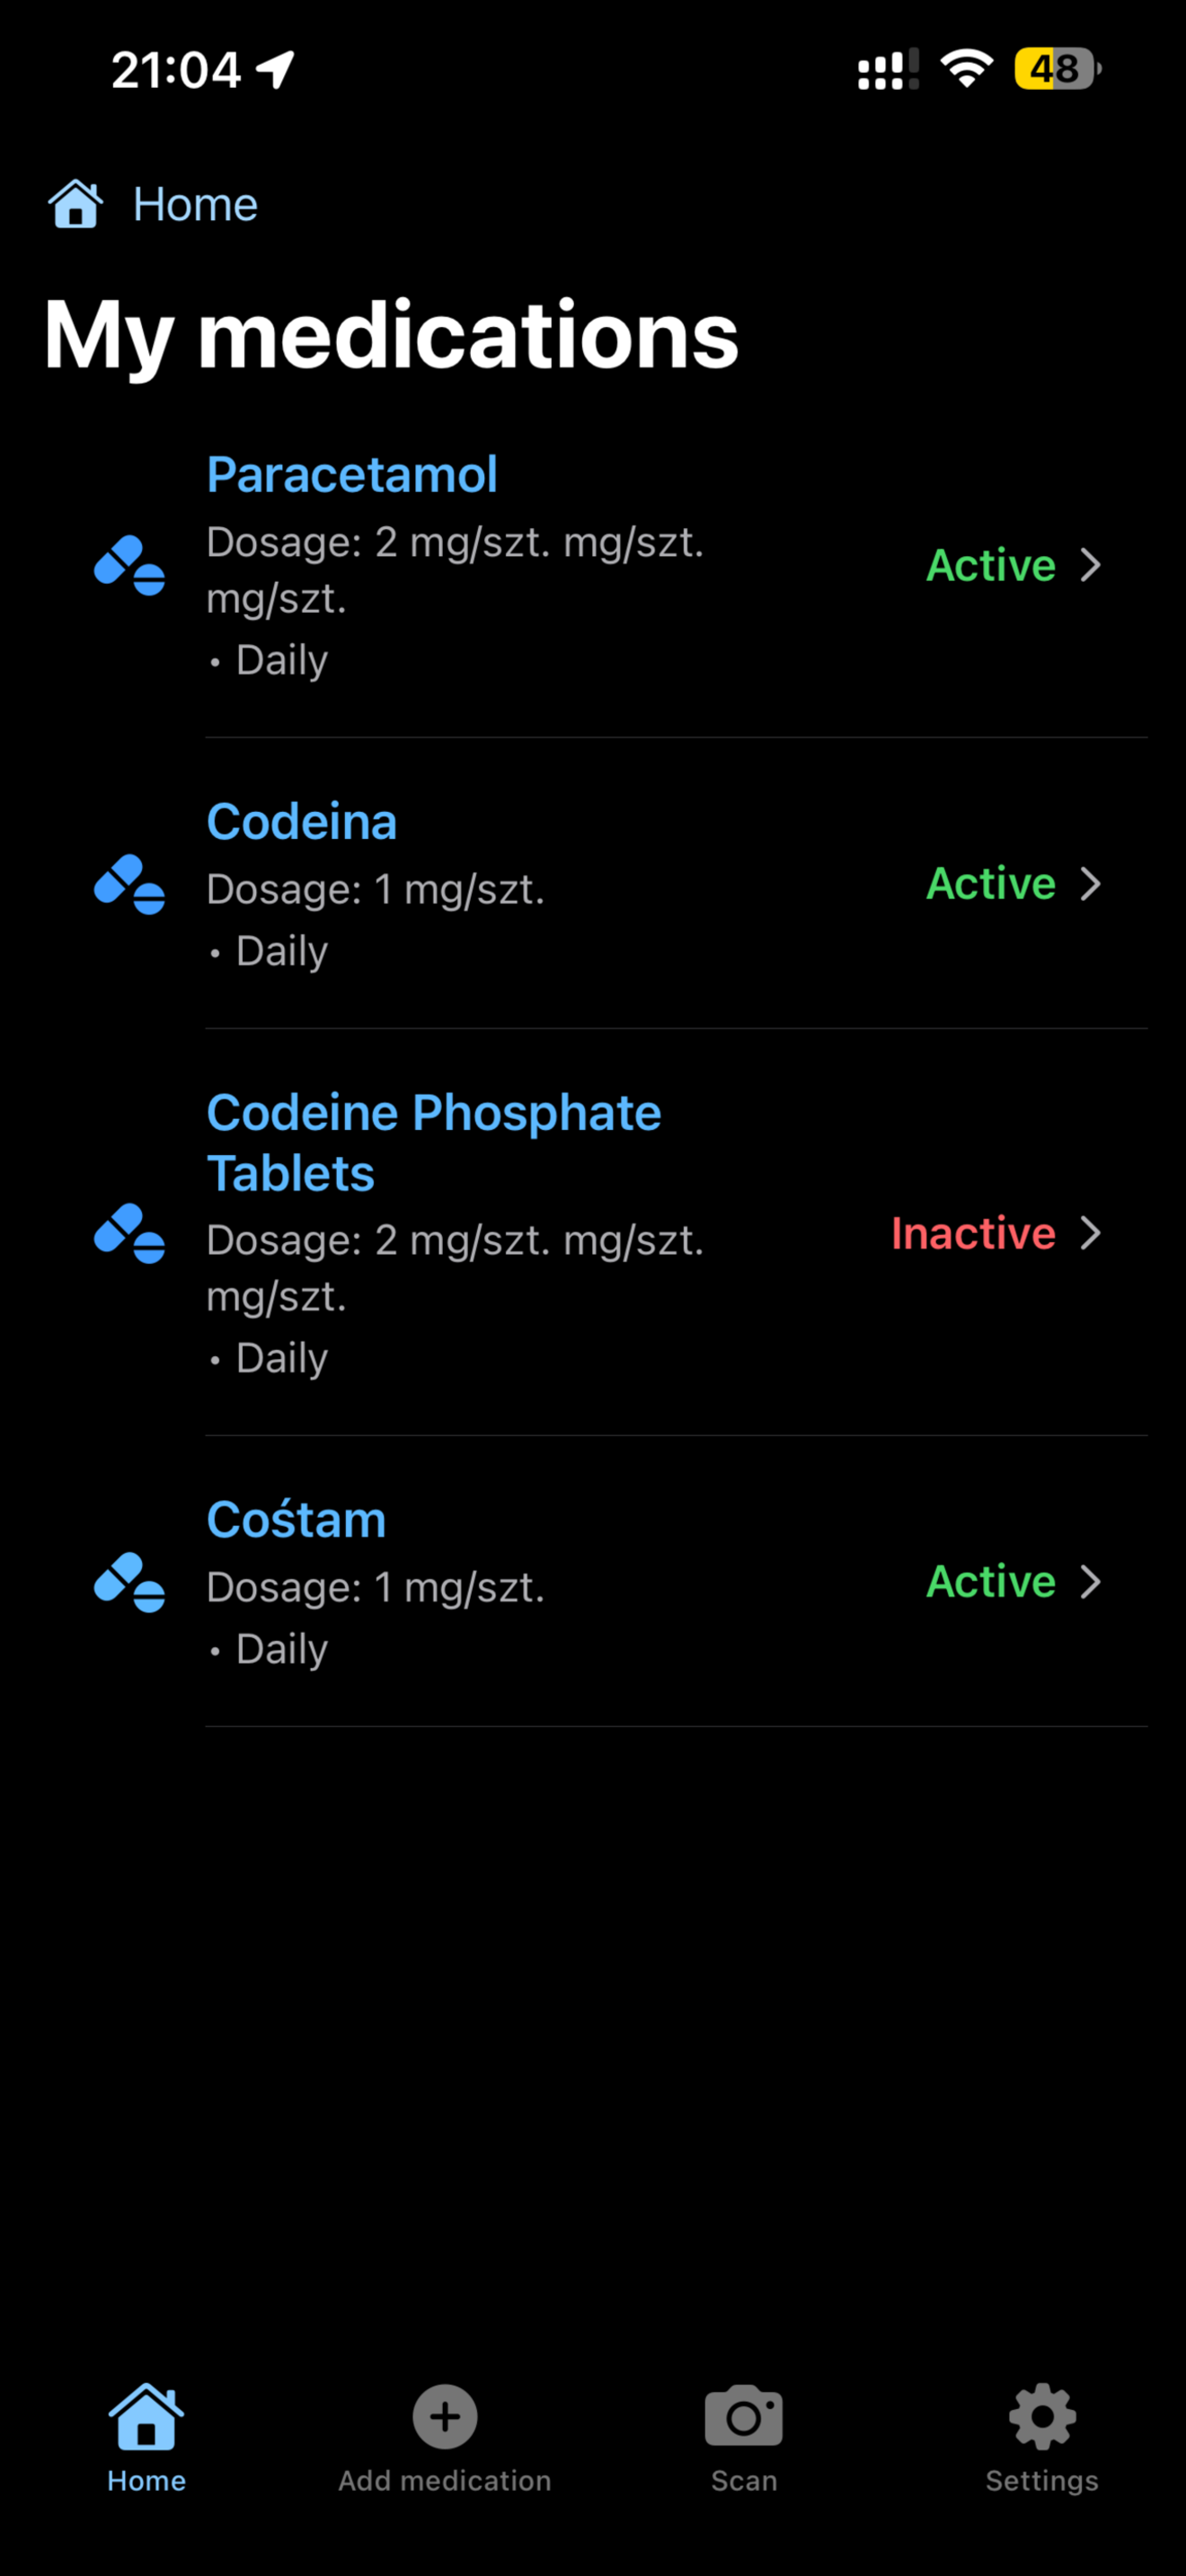Tap the Inactive status of Codeine Phosphate
Screen dimensions: 1186x2576
[973, 1233]
